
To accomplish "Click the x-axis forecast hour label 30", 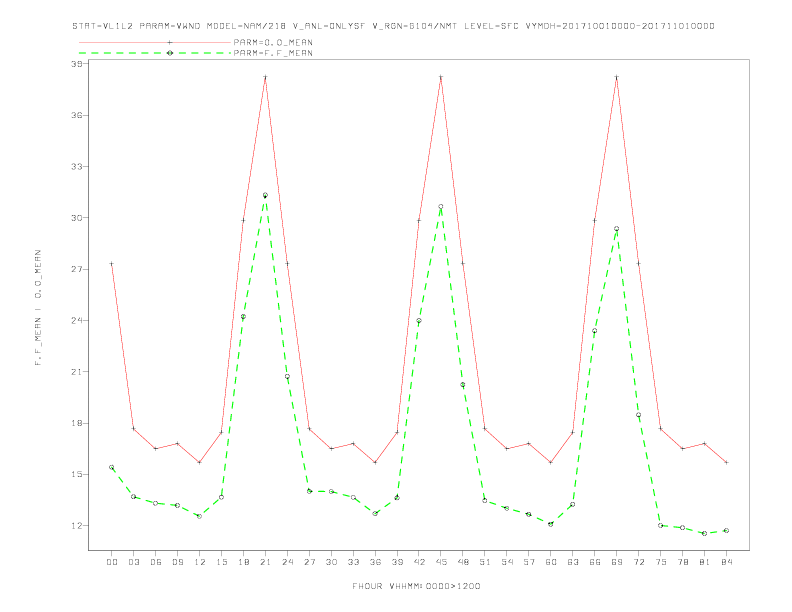I will point(331,562).
